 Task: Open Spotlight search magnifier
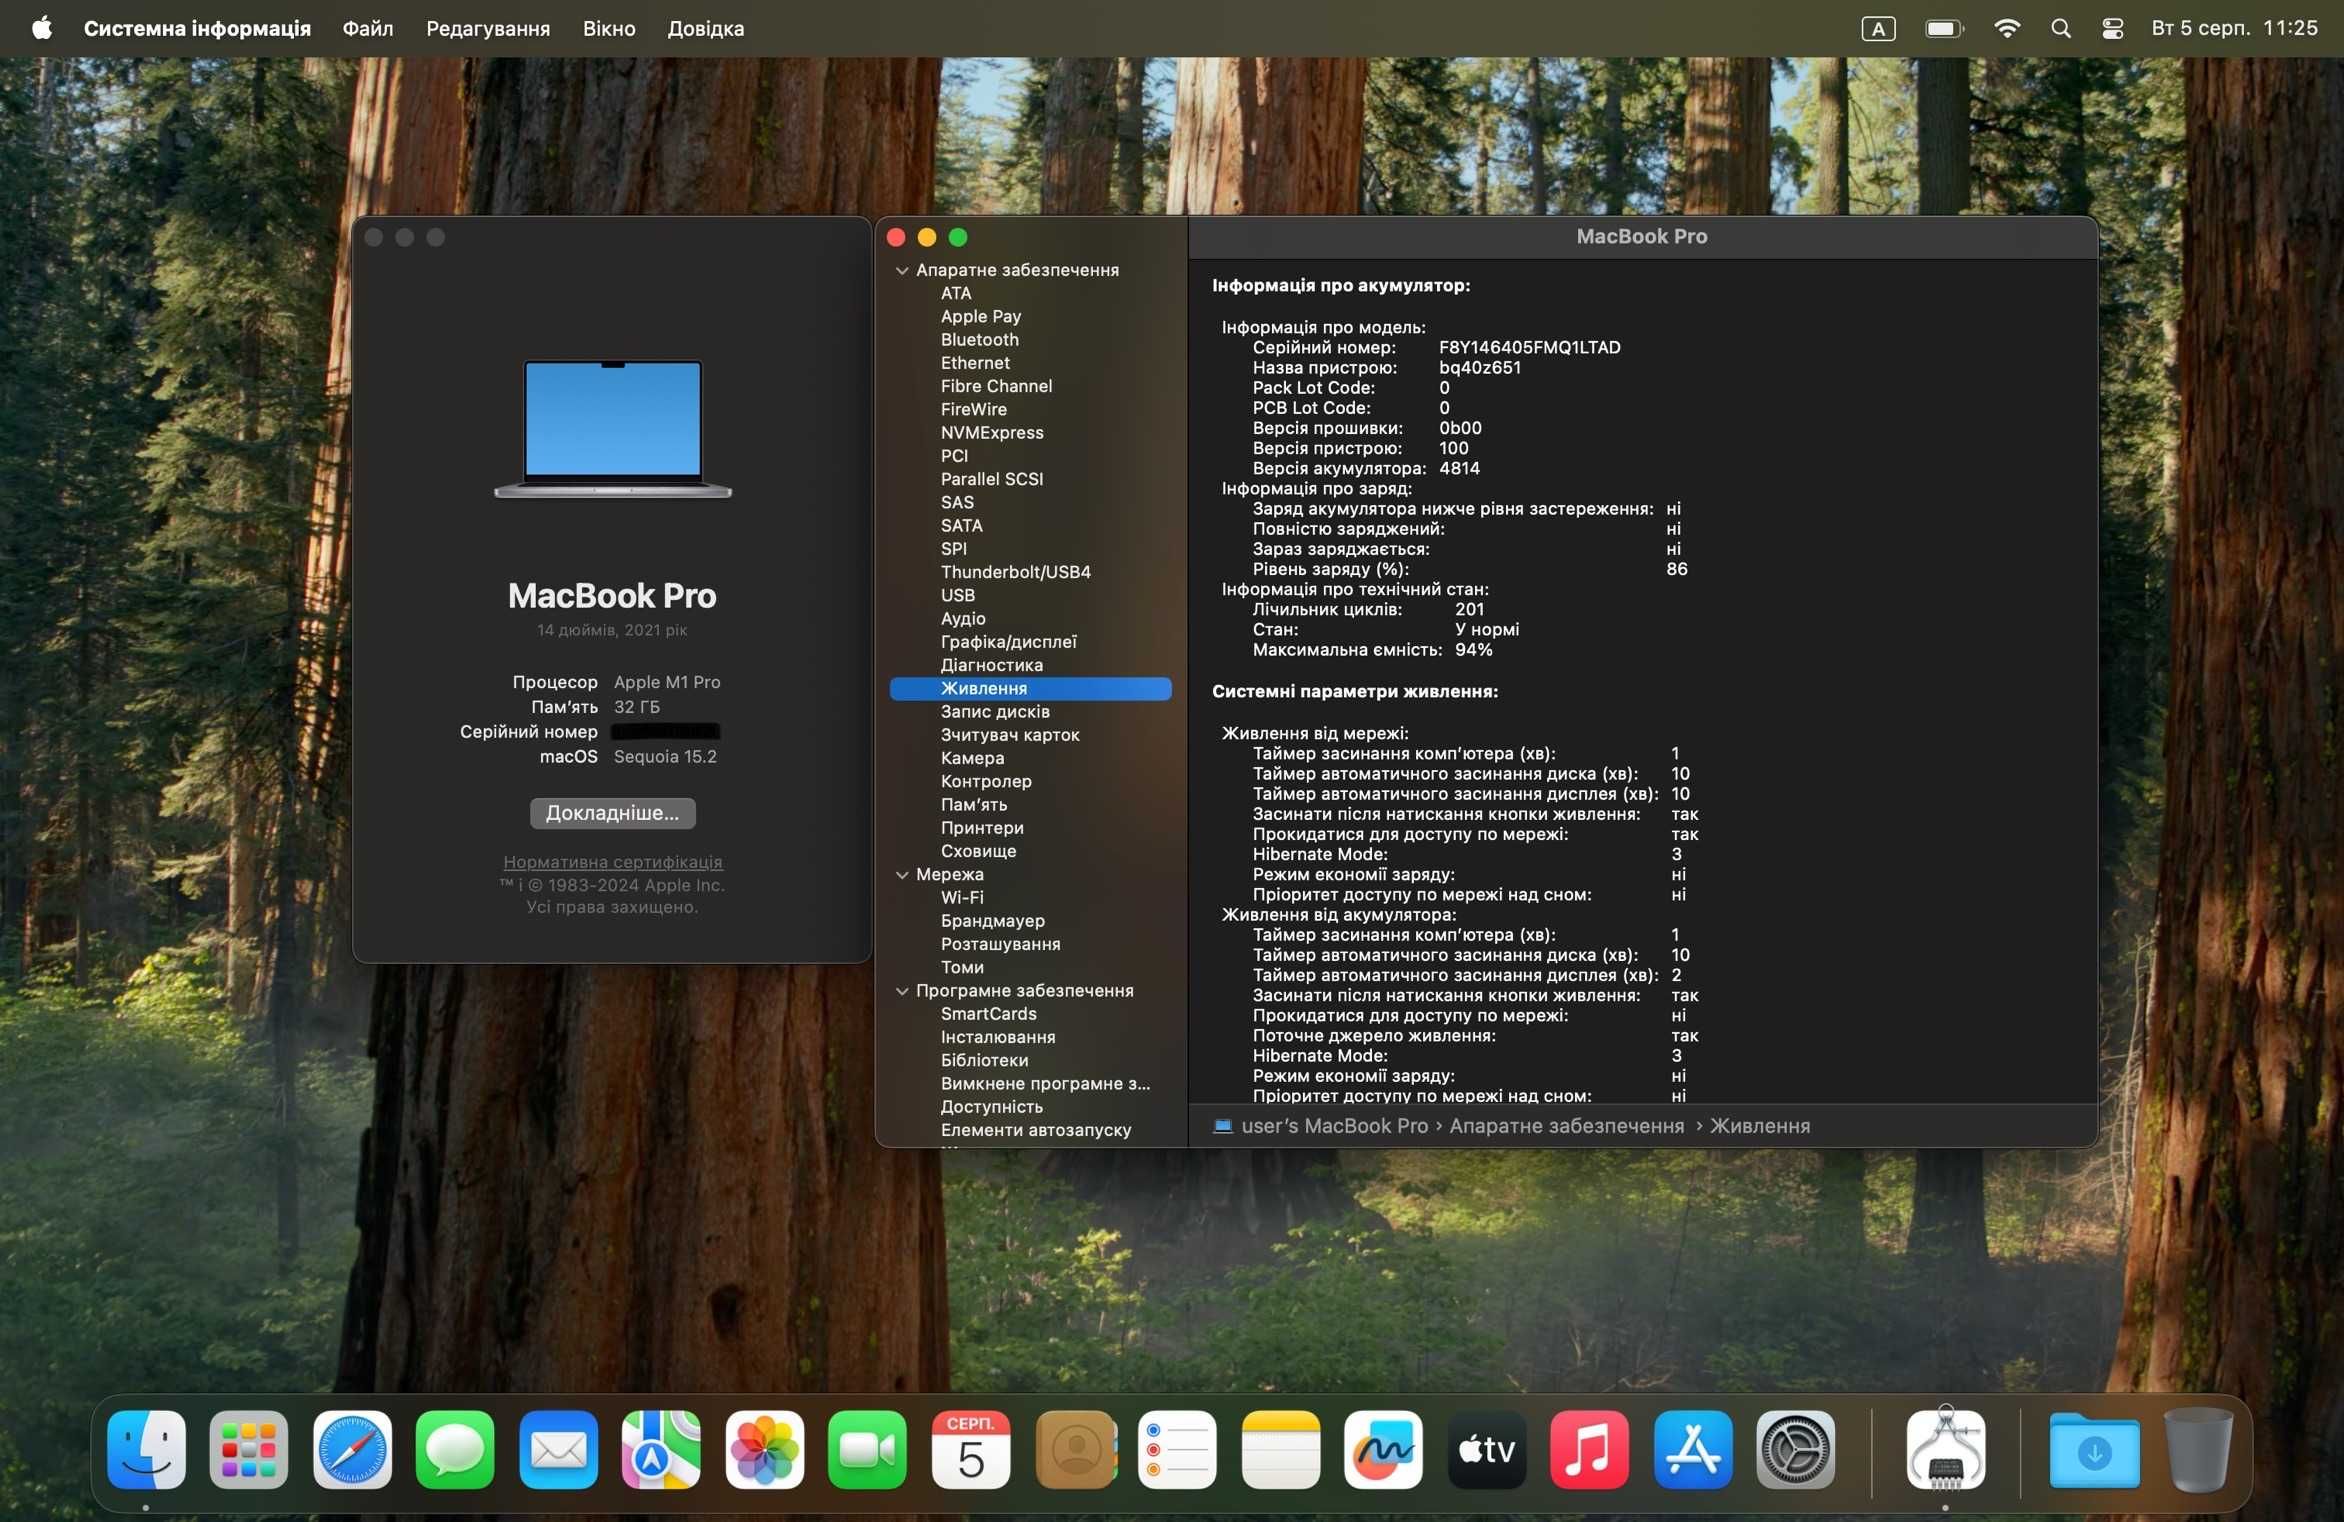pyautogui.click(x=2060, y=28)
